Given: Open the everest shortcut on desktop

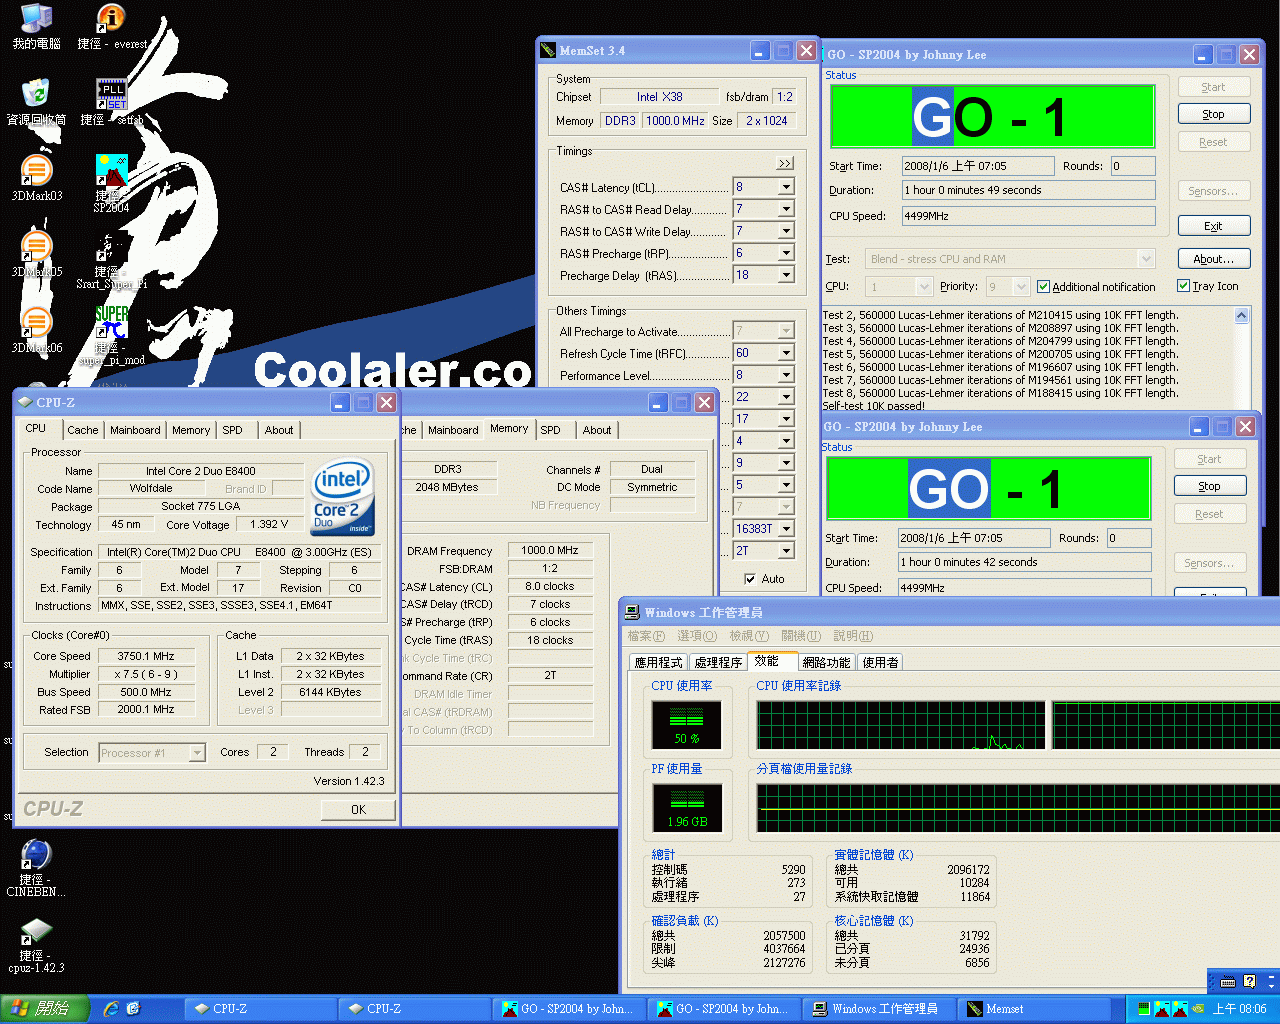Looking at the screenshot, I should (x=111, y=26).
